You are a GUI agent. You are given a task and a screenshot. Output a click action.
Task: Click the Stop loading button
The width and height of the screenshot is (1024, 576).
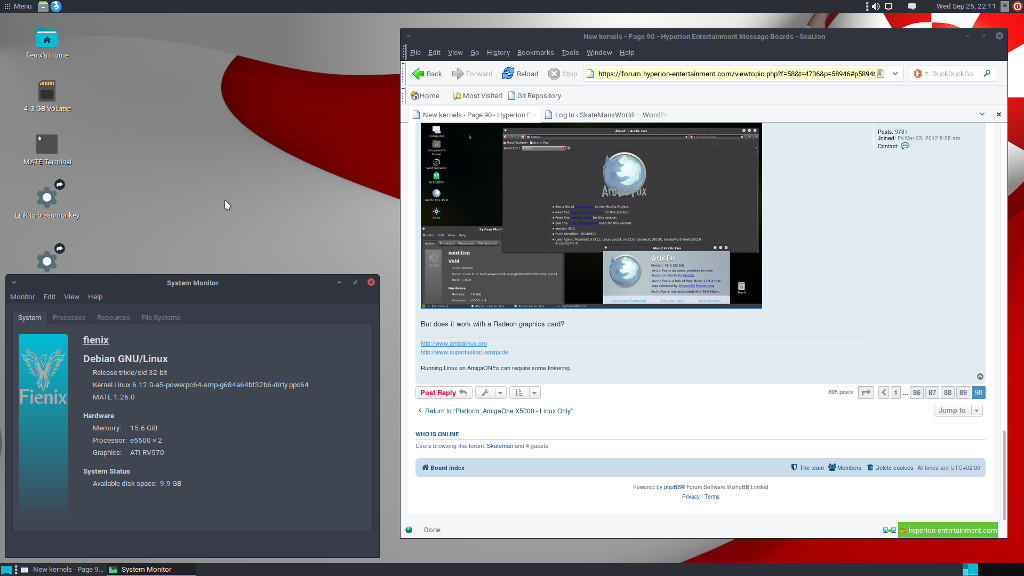(563, 74)
